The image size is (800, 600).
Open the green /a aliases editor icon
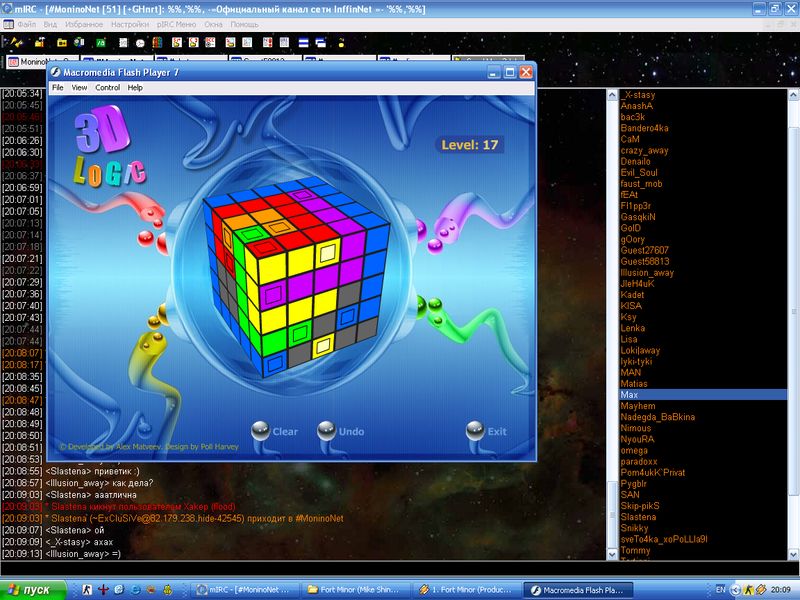tap(101, 42)
